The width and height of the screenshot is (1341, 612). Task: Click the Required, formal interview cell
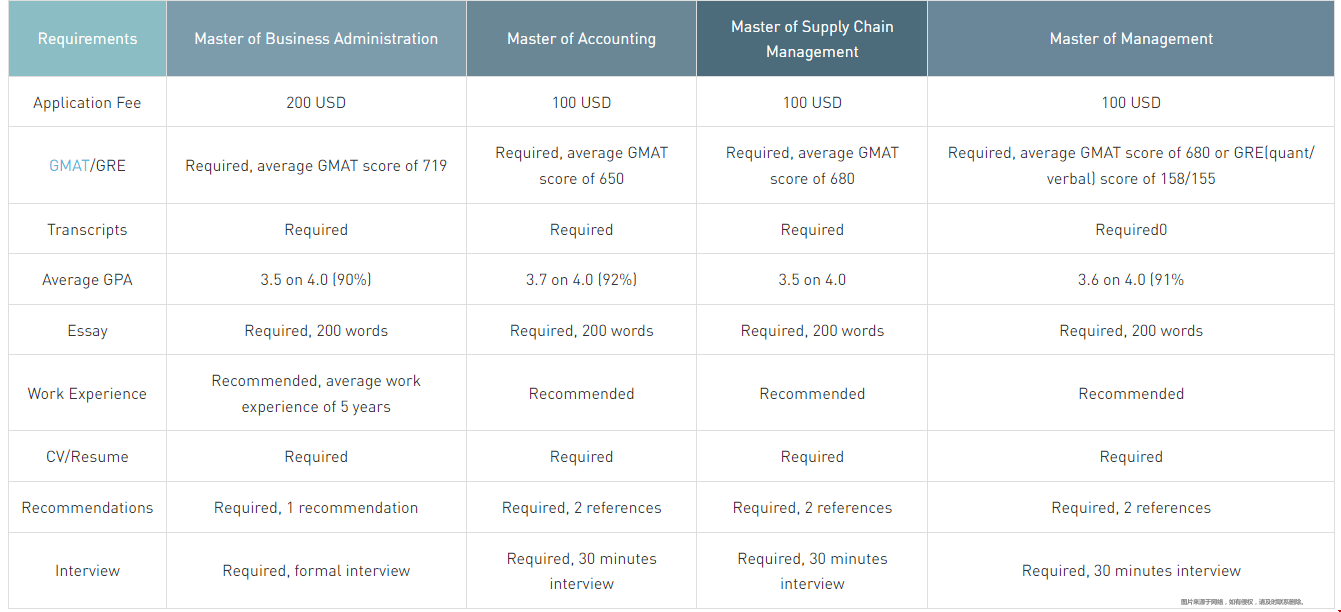click(316, 571)
